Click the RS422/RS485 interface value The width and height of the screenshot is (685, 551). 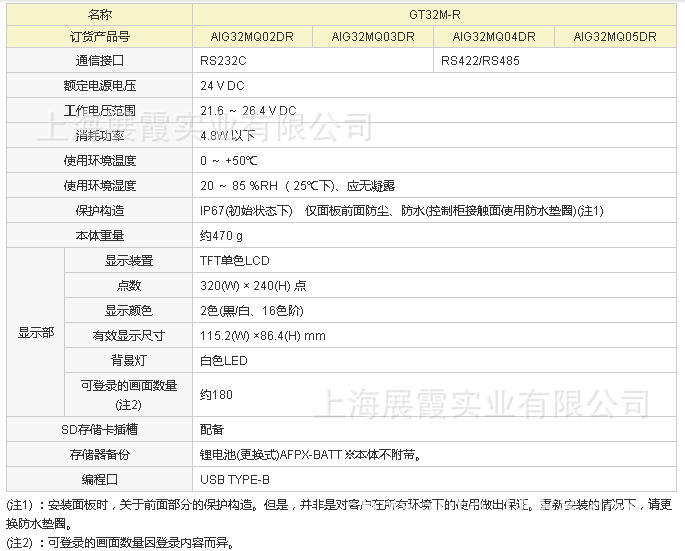[x=480, y=61]
